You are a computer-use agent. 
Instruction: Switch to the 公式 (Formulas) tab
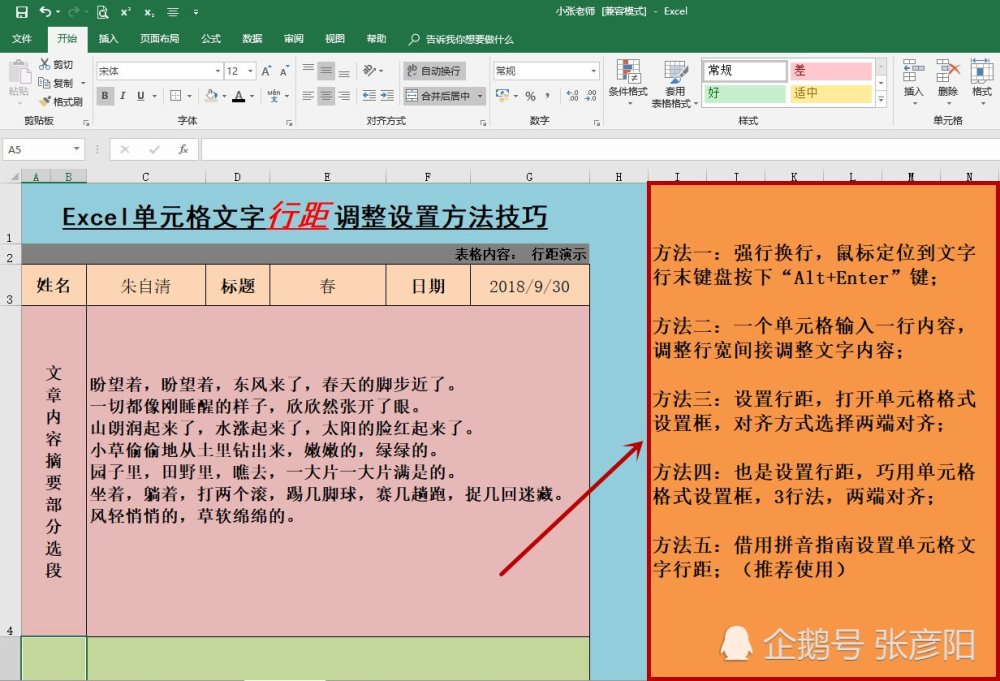[211, 39]
